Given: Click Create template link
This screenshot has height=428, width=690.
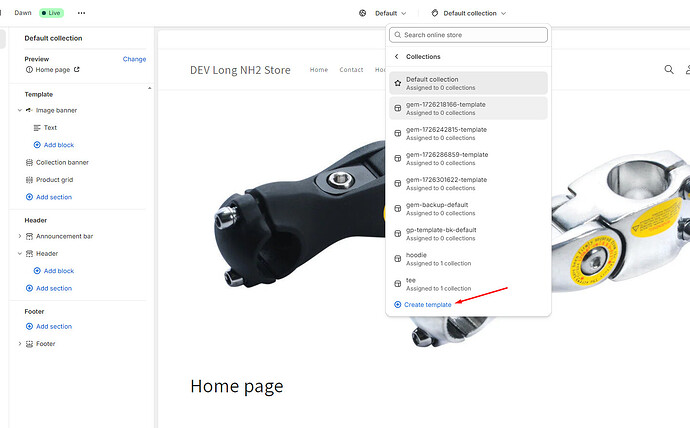Looking at the screenshot, I should point(427,304).
